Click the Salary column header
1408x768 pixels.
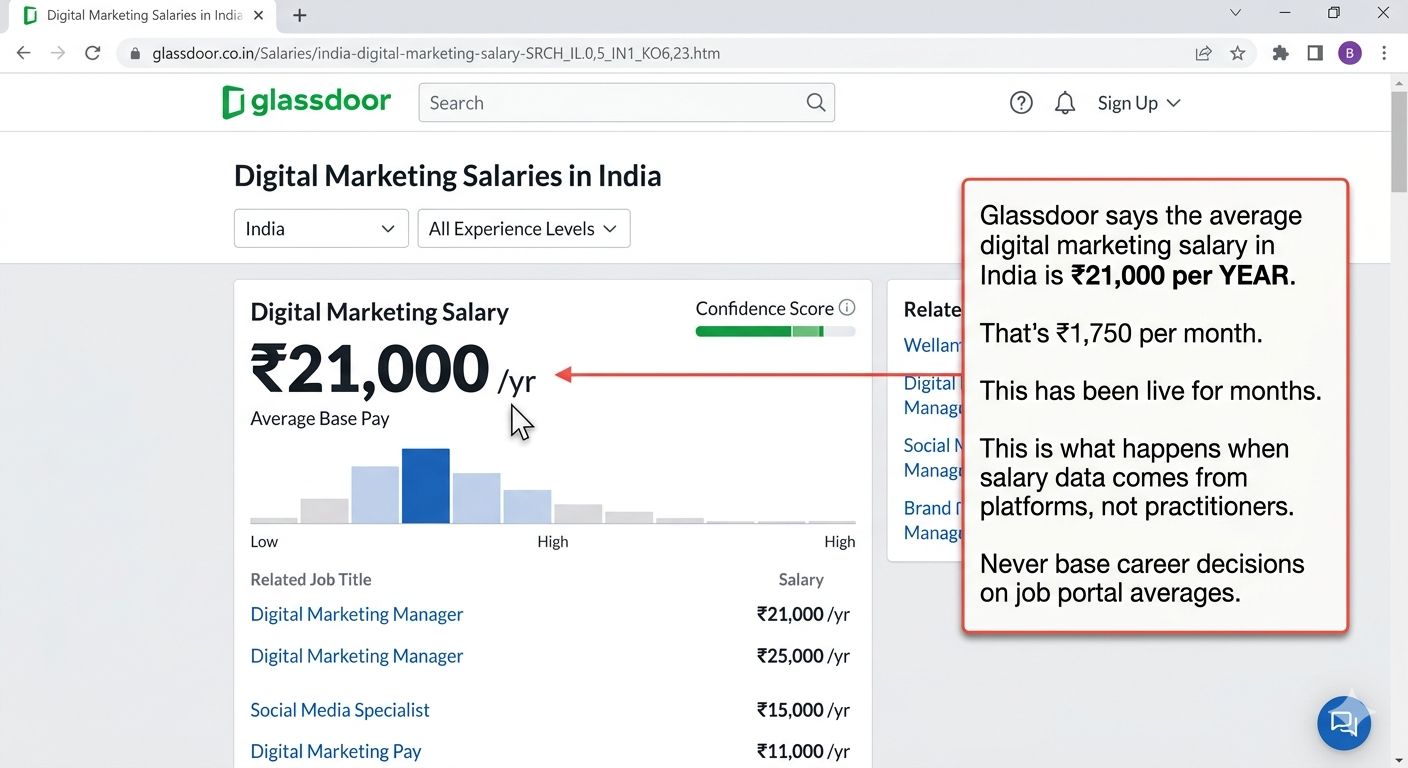[x=801, y=579]
